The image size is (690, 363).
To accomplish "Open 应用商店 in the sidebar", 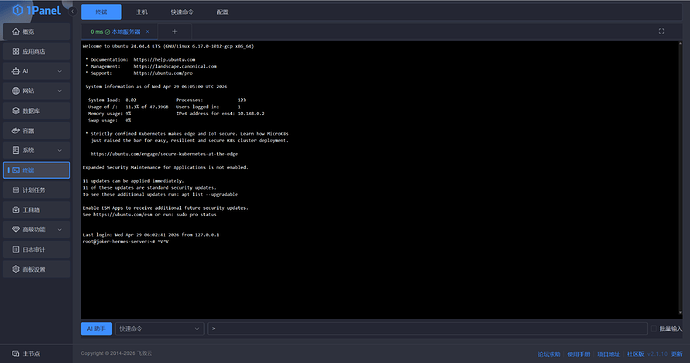I will 37,51.
